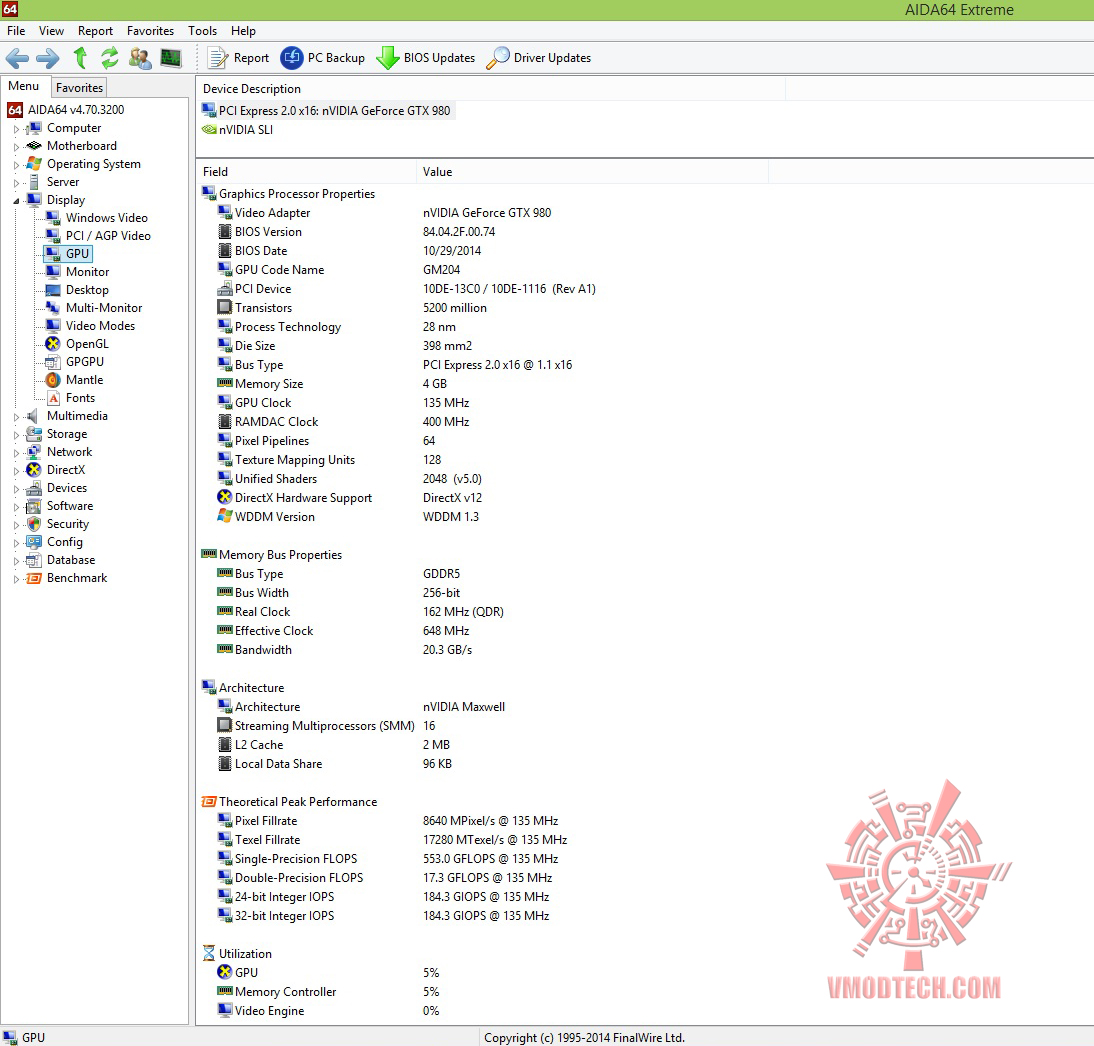Click the green up arrow parent icon
Viewport: 1094px width, 1046px height.
[80, 58]
